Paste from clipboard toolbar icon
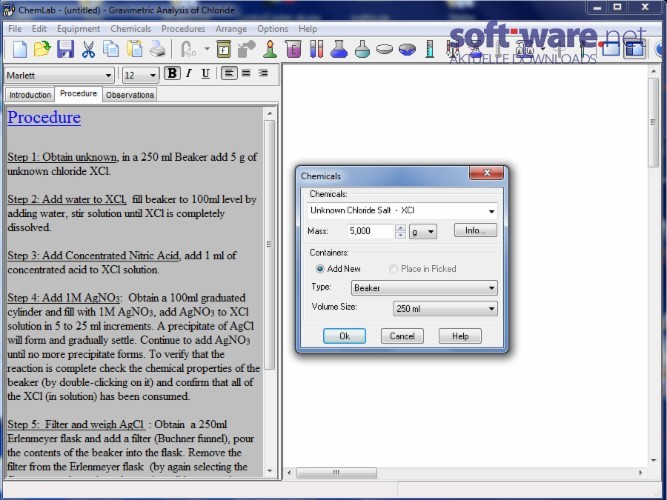The width and height of the screenshot is (667, 500). [x=134, y=49]
